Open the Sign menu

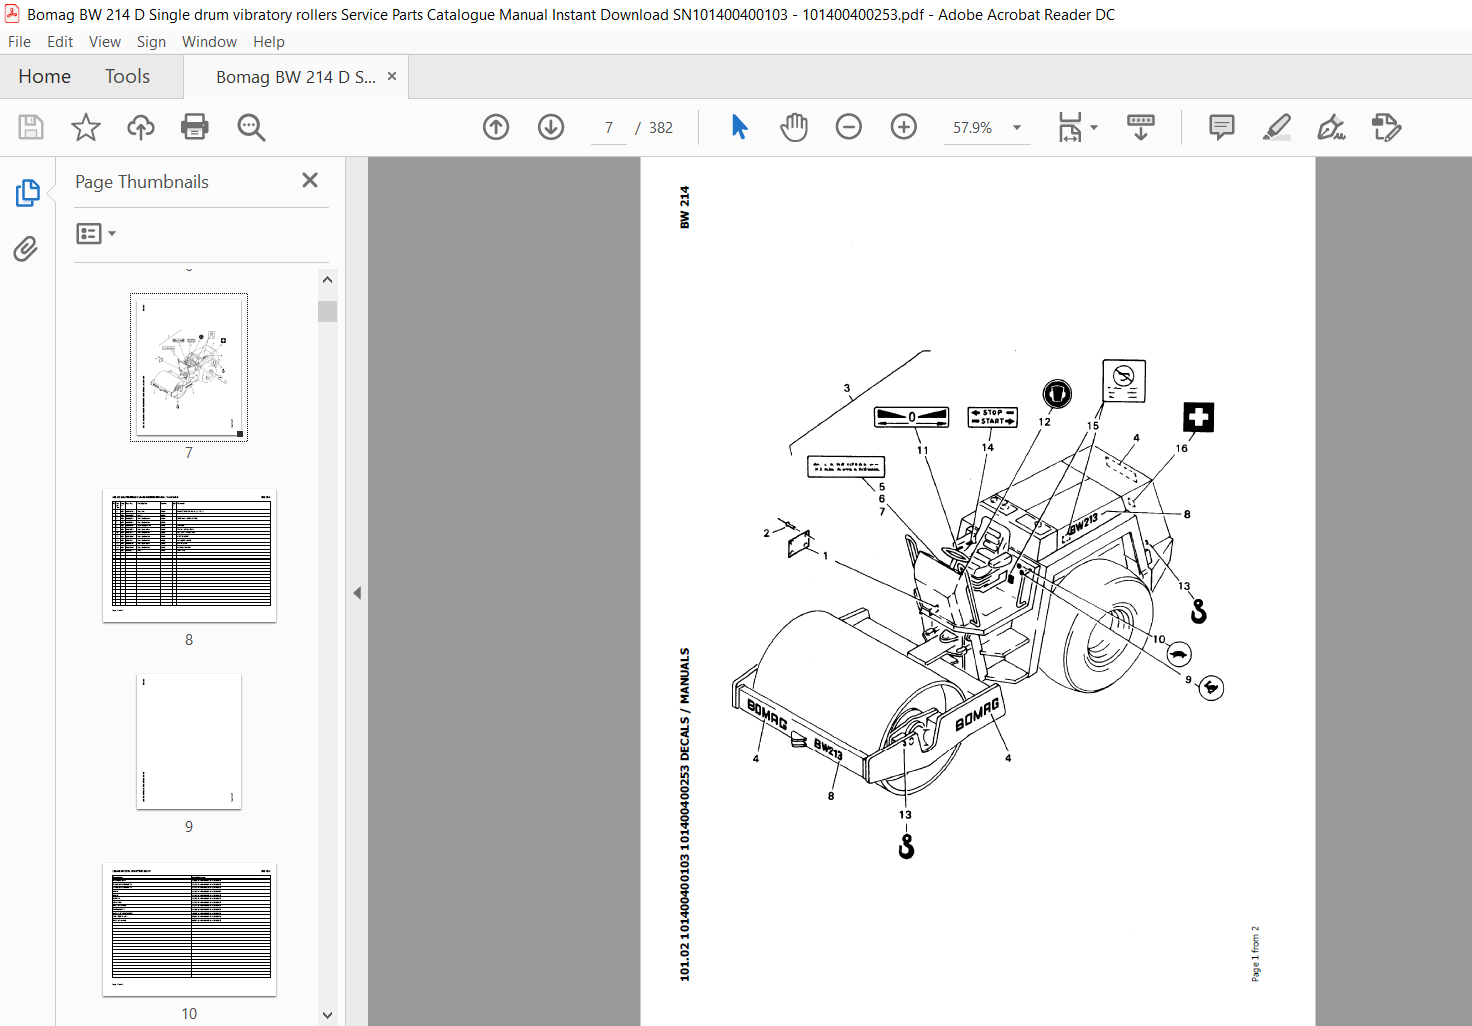coord(151,42)
